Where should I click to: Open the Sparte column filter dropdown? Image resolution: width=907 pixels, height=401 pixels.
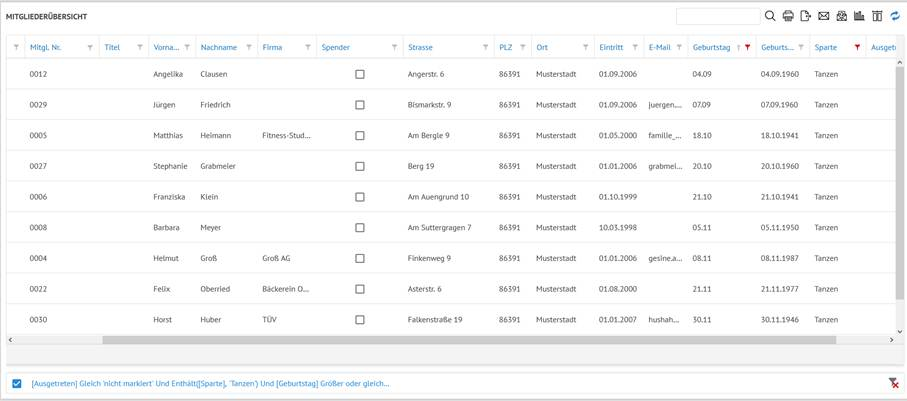(x=857, y=48)
